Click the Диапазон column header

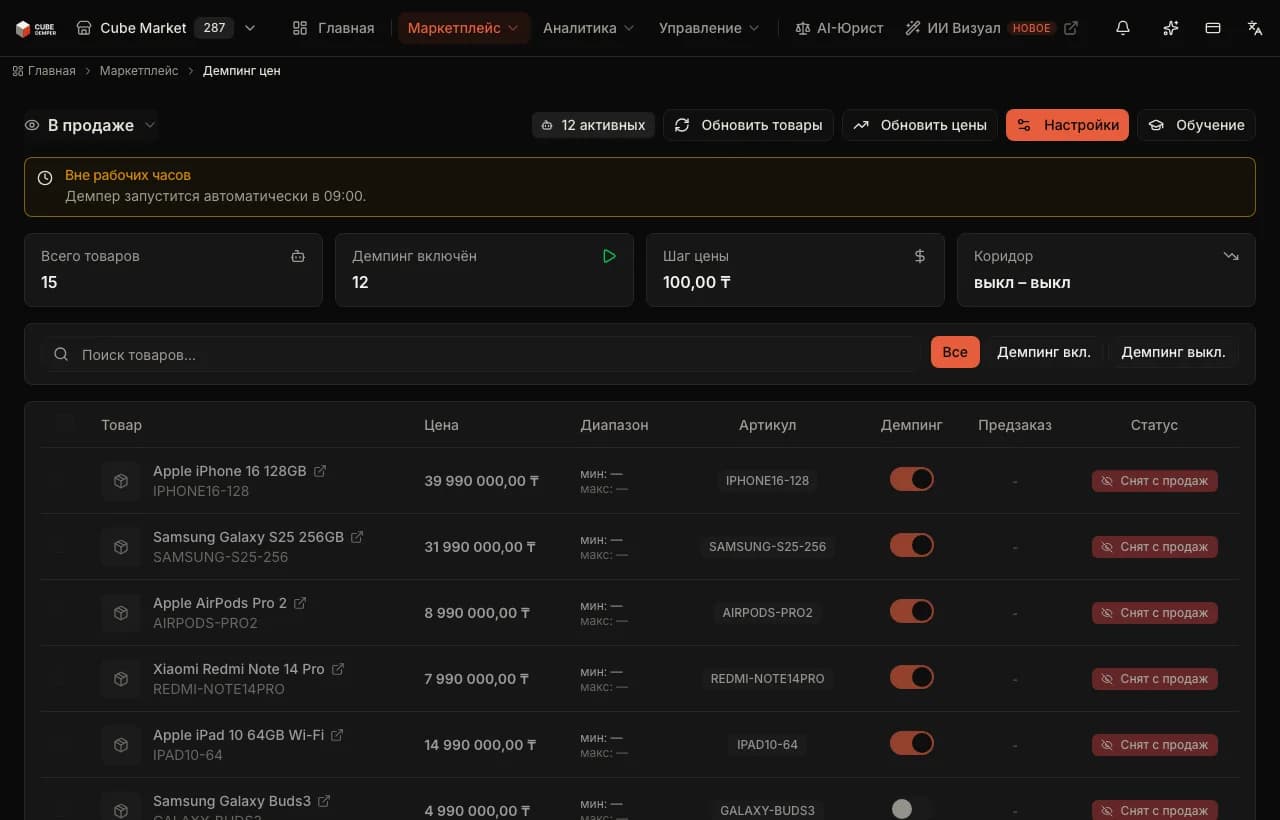[614, 425]
